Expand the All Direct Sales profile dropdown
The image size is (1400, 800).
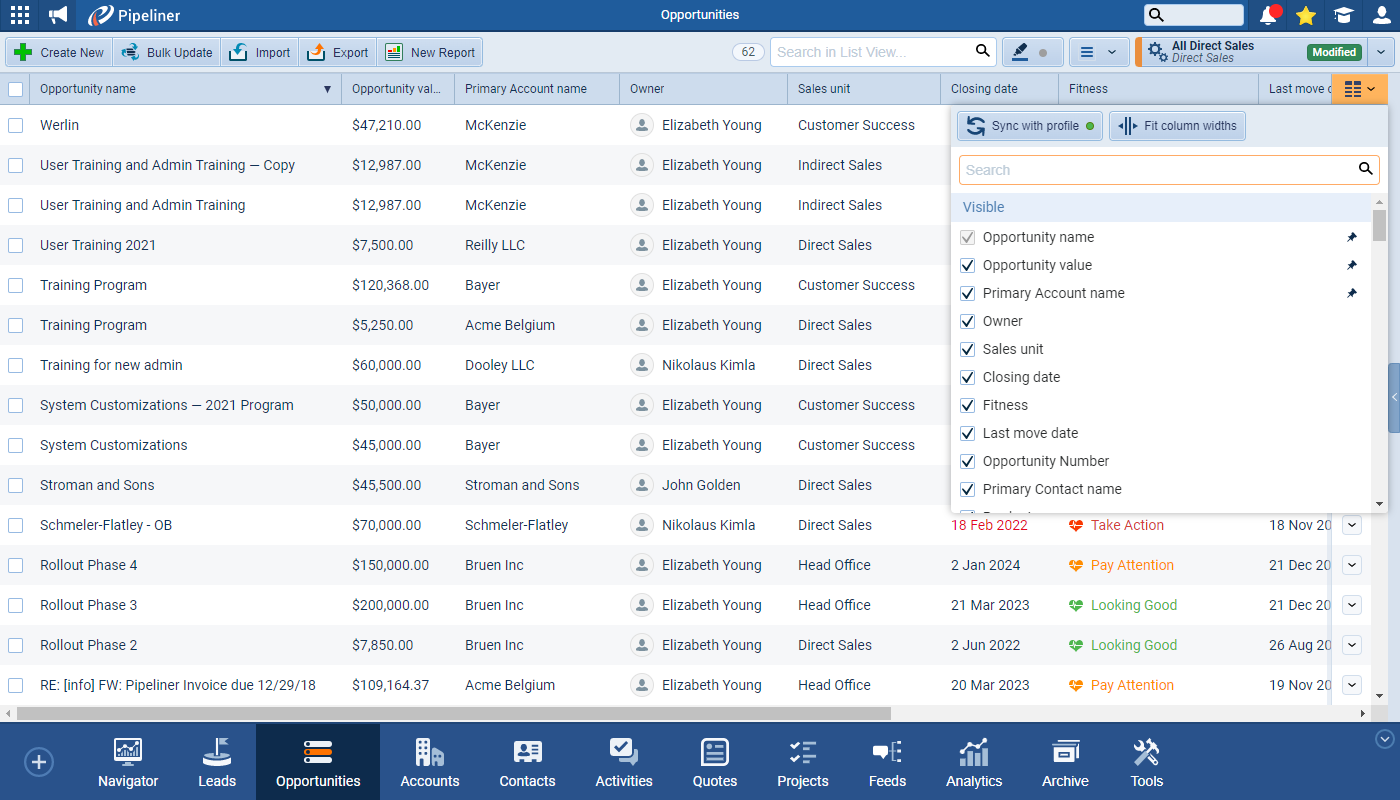point(1381,52)
